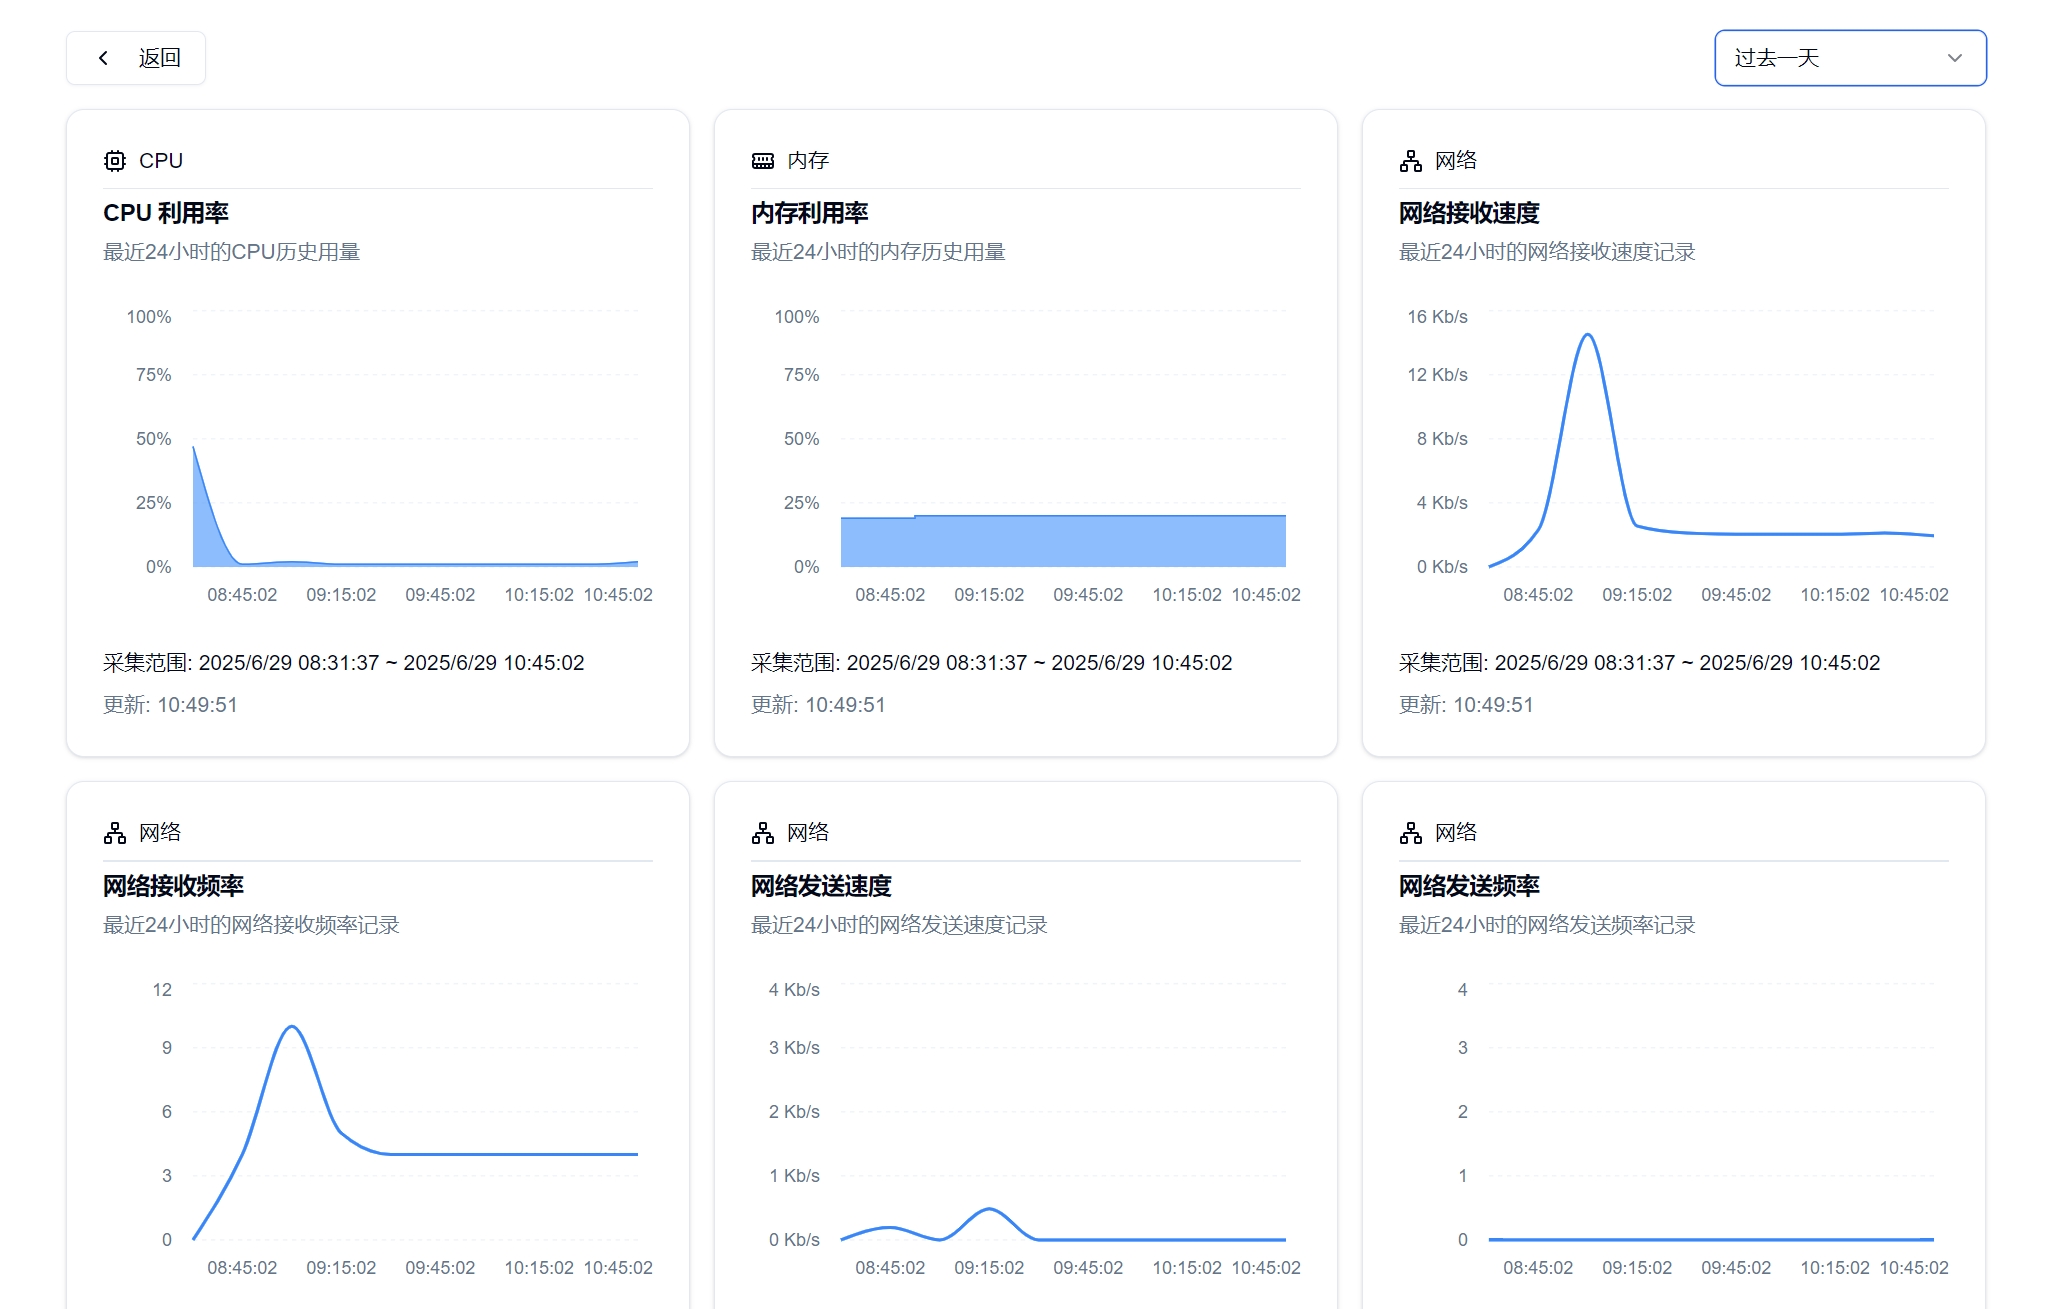The width and height of the screenshot is (2064, 1309).
Task: Click 最近24小时的网络发送频率记录 description
Action: pyautogui.click(x=1547, y=925)
